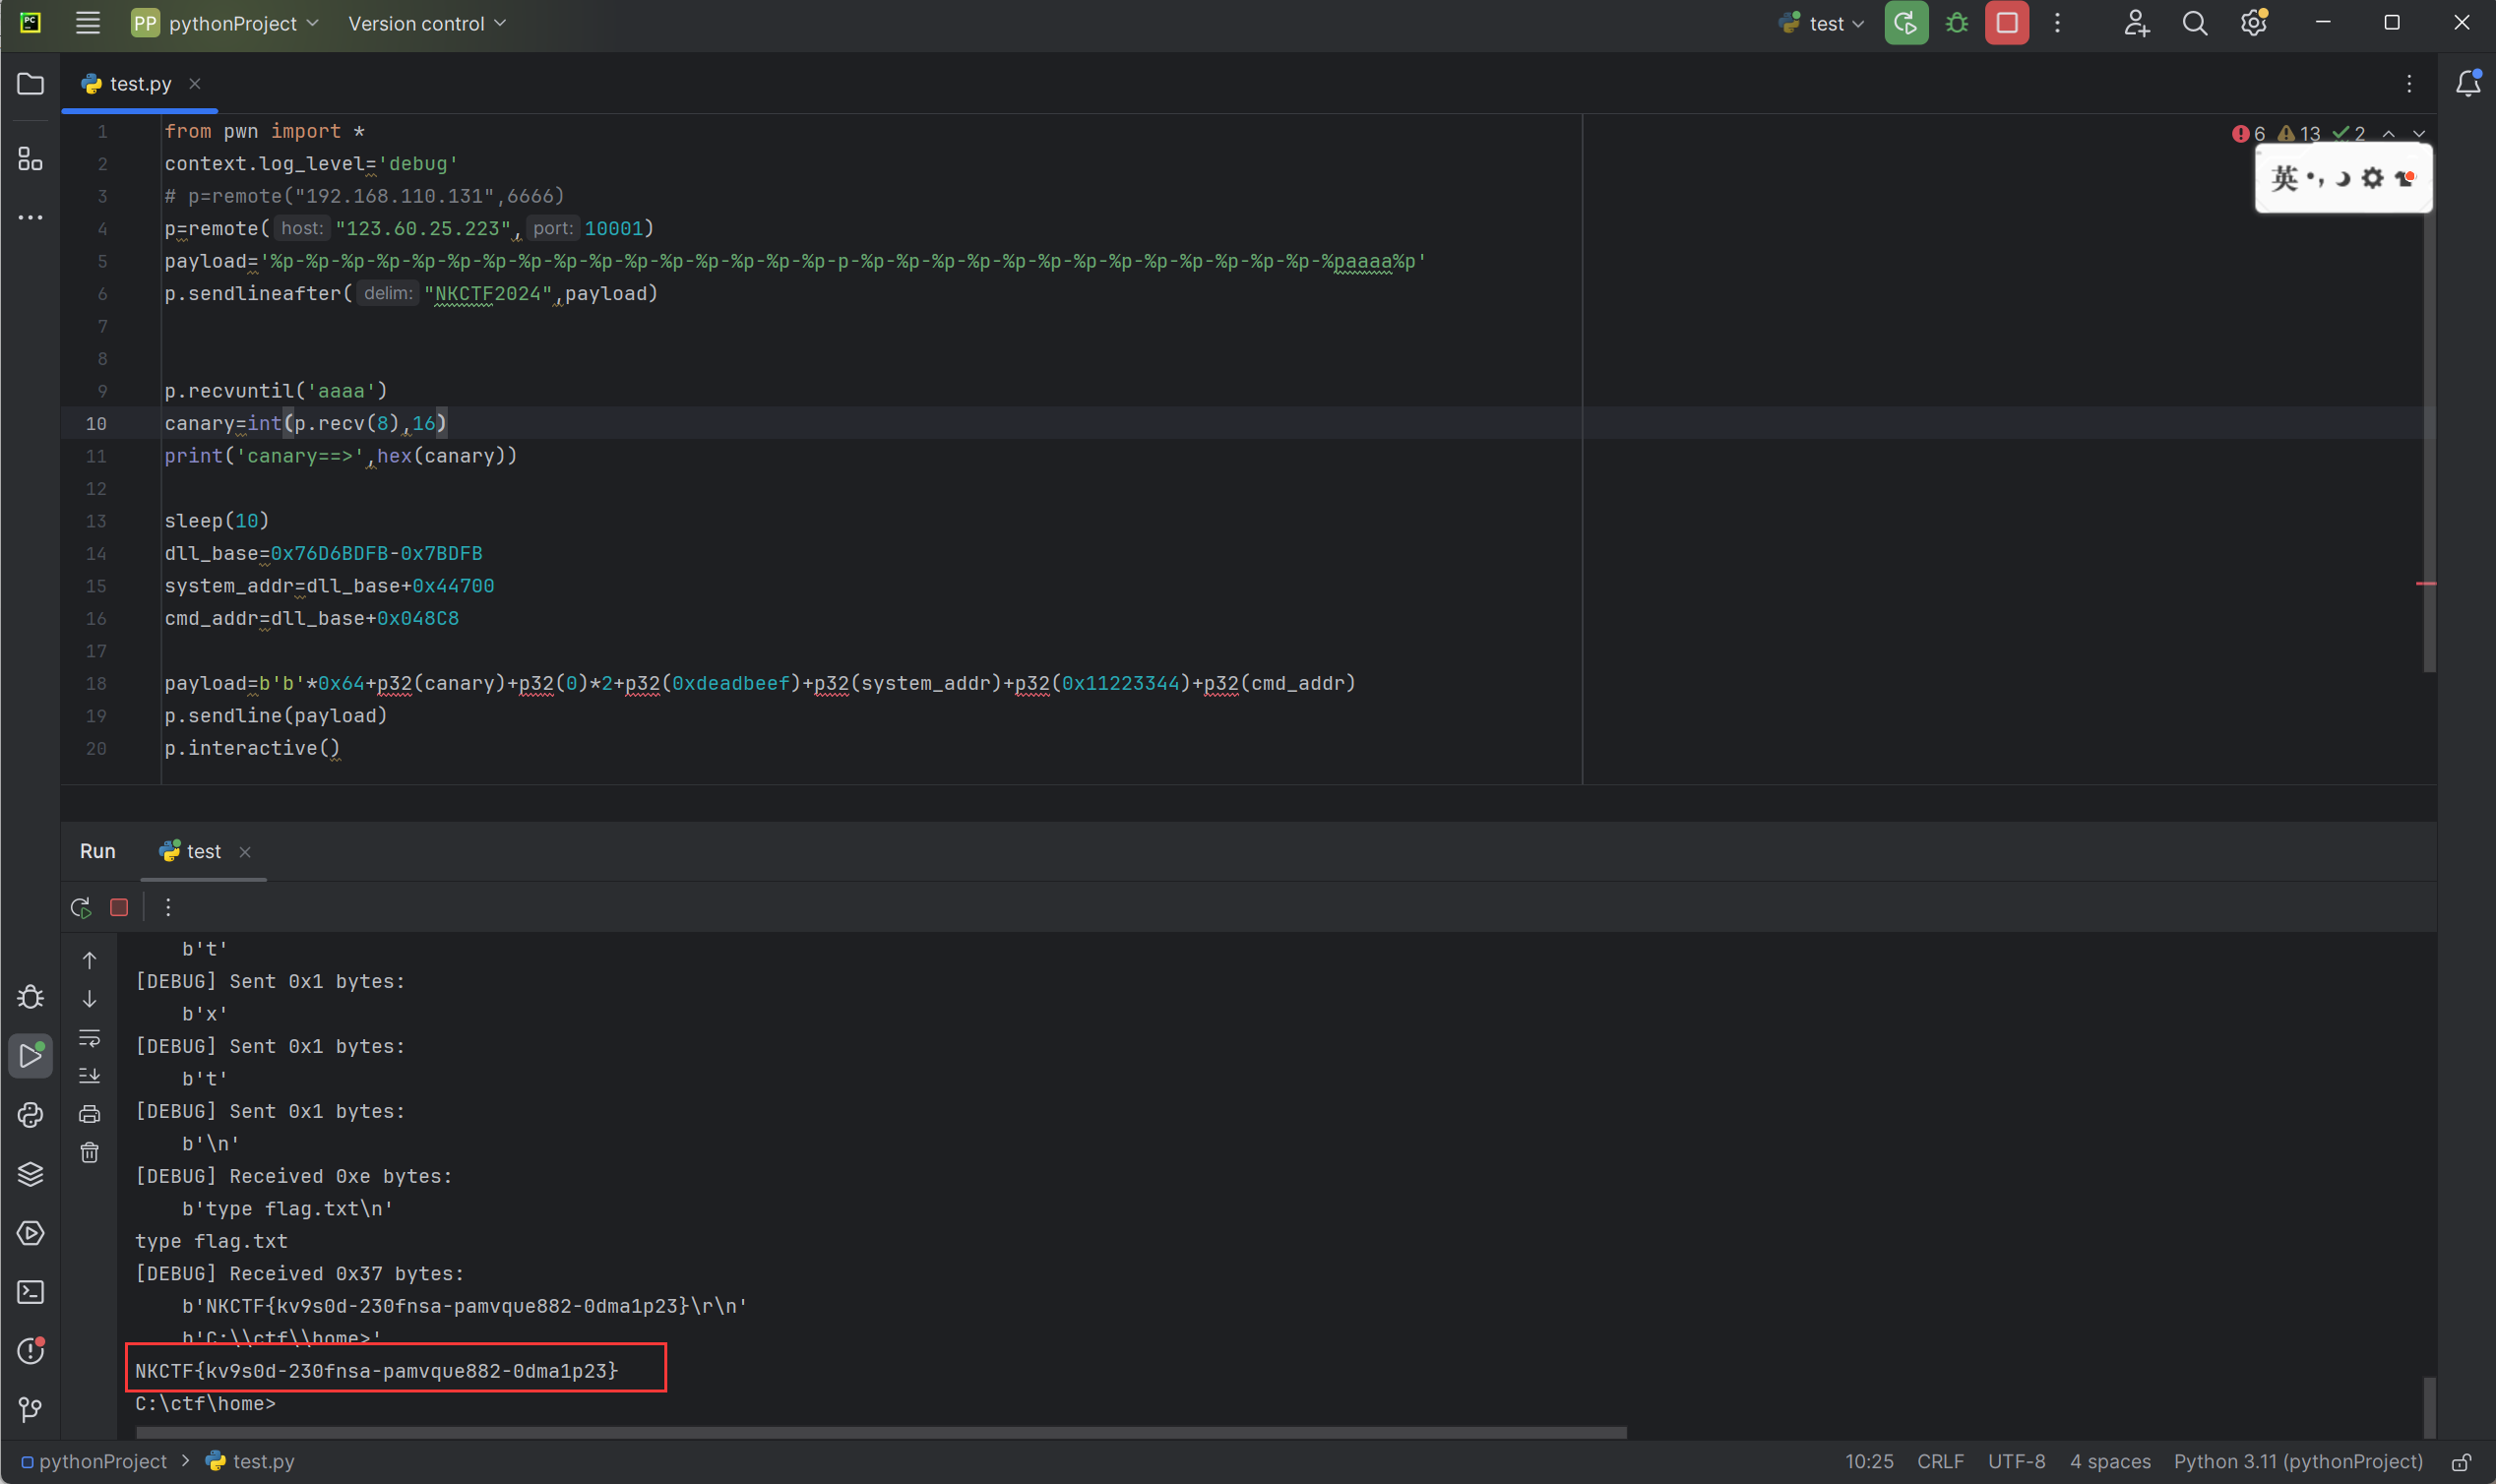Open the Project tool window folder icon
Viewport: 2496px width, 1484px height.
click(x=31, y=84)
